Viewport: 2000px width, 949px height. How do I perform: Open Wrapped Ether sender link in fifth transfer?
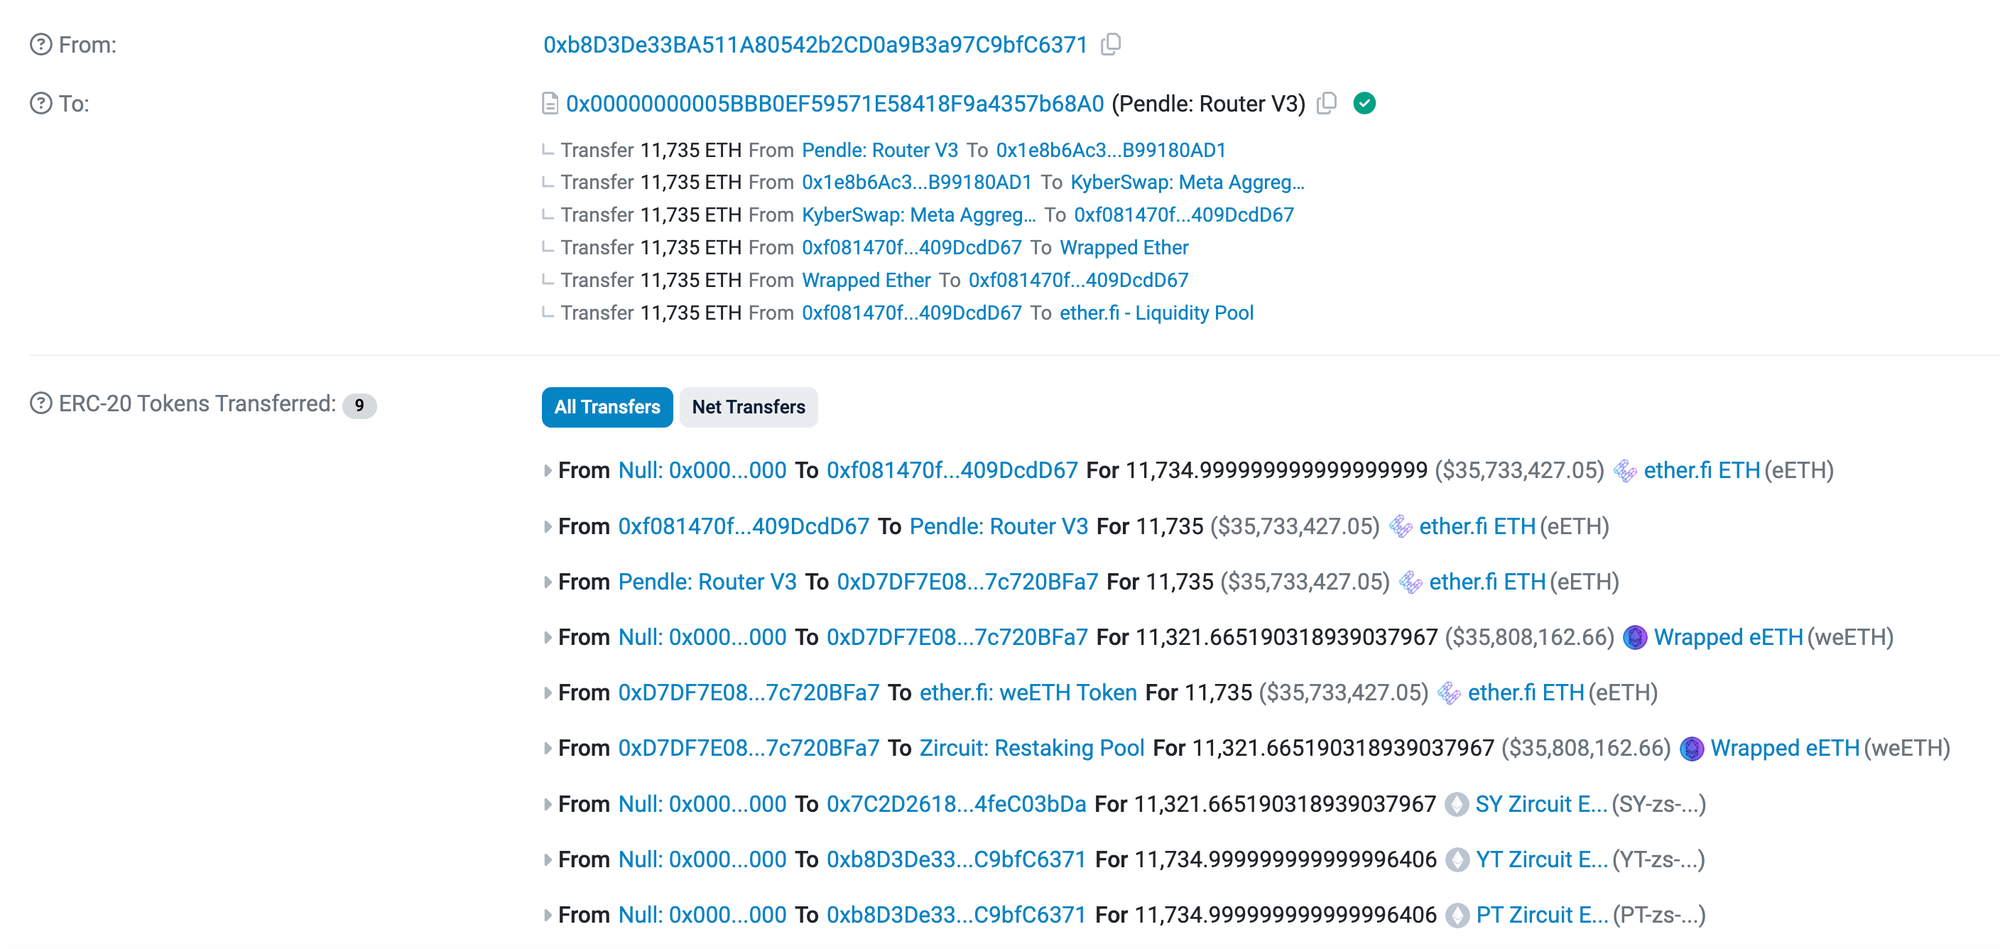(866, 281)
